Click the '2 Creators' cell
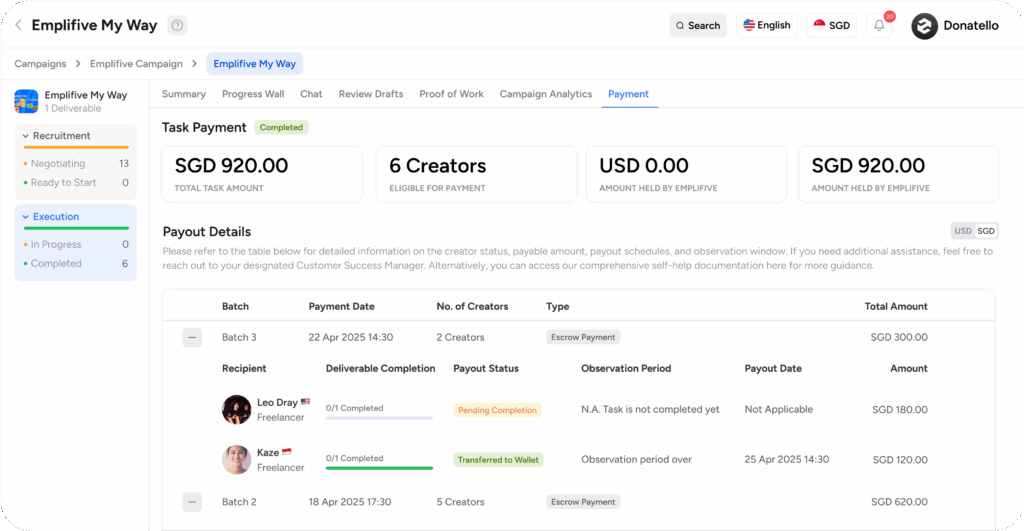 pyautogui.click(x=460, y=338)
